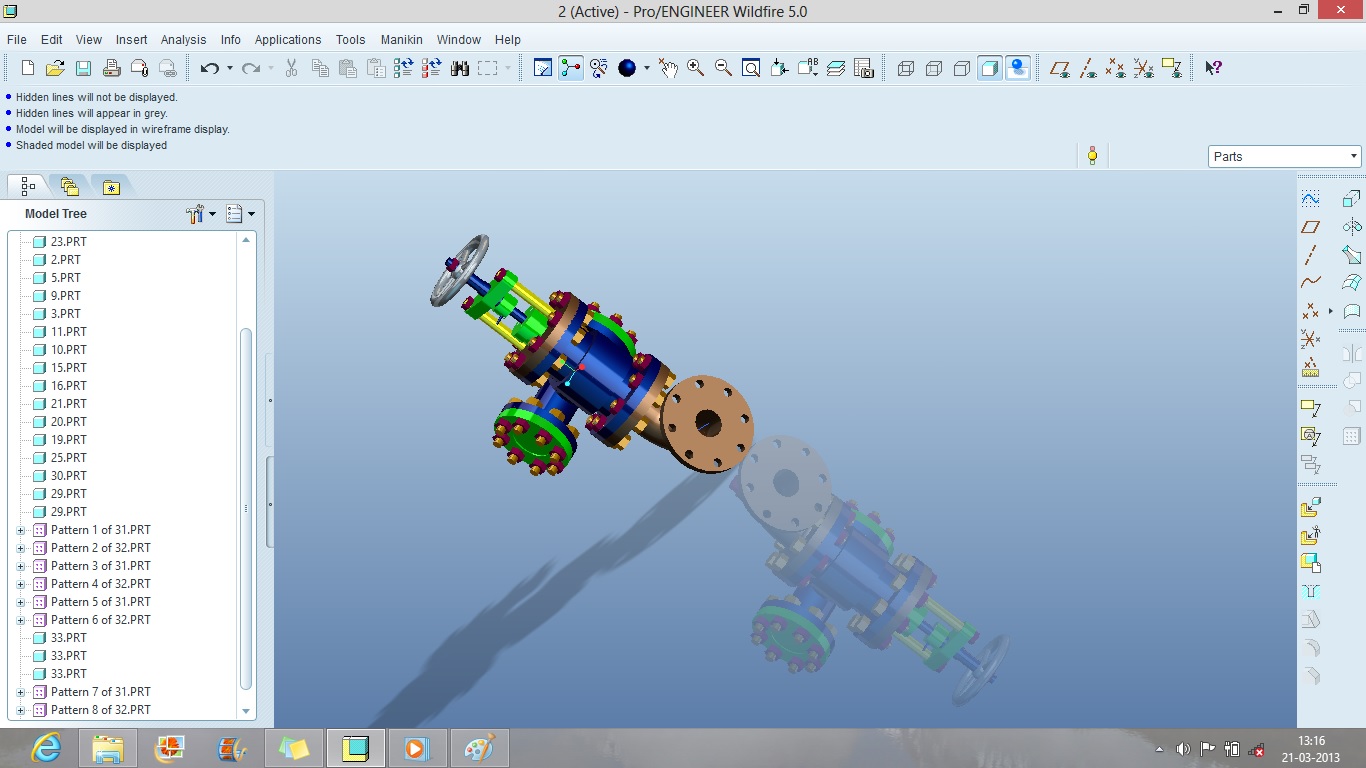Toggle Spin Center display icon
Screen dimensions: 1366x768
571,68
